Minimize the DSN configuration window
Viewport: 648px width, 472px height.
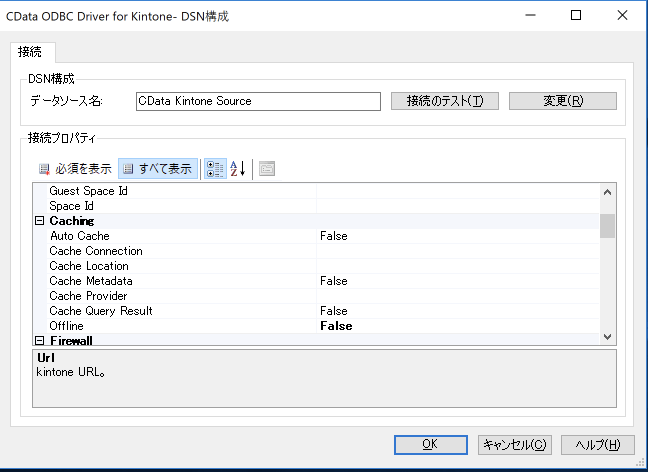pyautogui.click(x=530, y=16)
